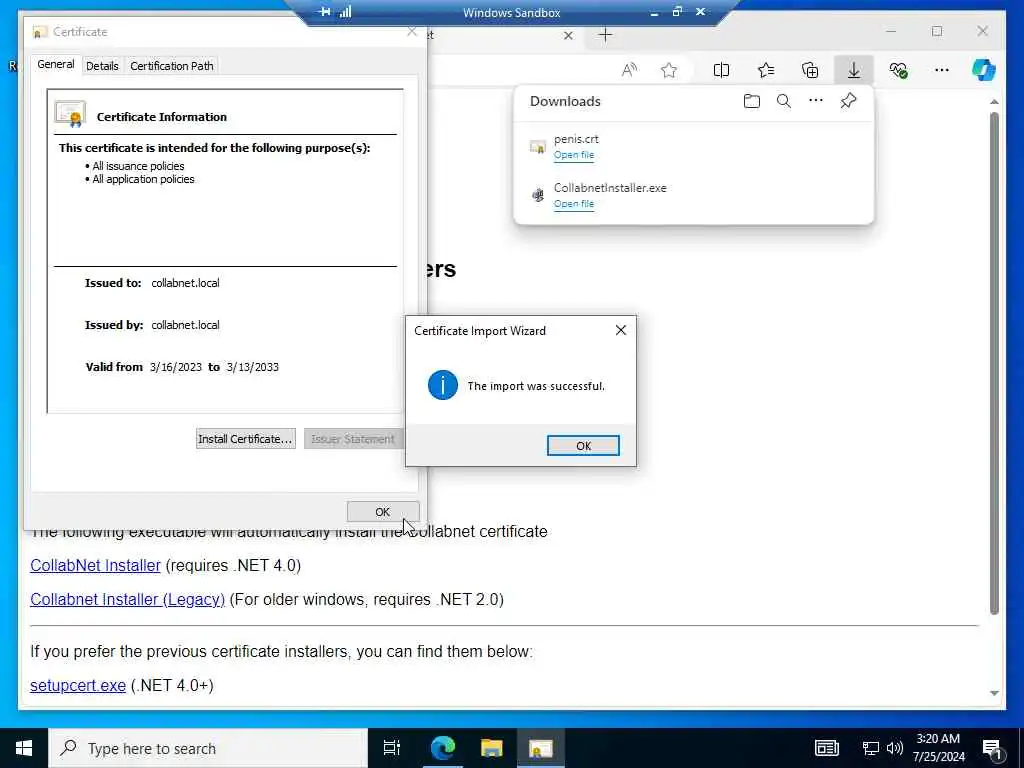The width and height of the screenshot is (1024, 768).
Task: Open file link under CollabnetInstaller.exe
Action: coord(574,204)
